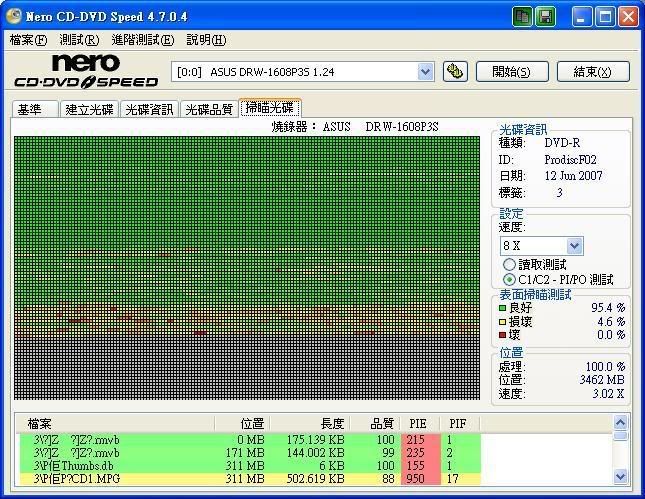Viewport: 645px width, 499px height.
Task: Click the Nero CD-DVD Speed logo
Action: pyautogui.click(x=85, y=71)
